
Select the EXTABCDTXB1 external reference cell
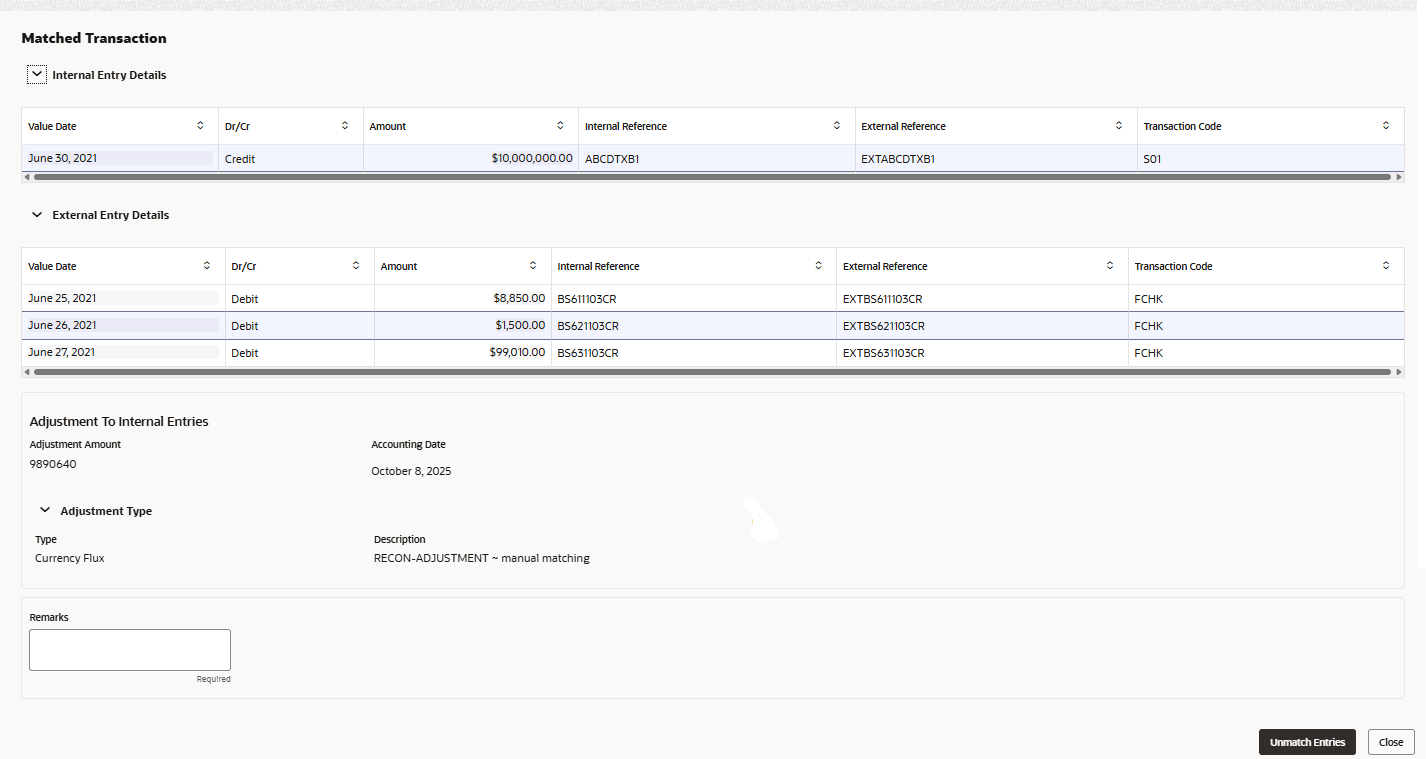(x=996, y=158)
